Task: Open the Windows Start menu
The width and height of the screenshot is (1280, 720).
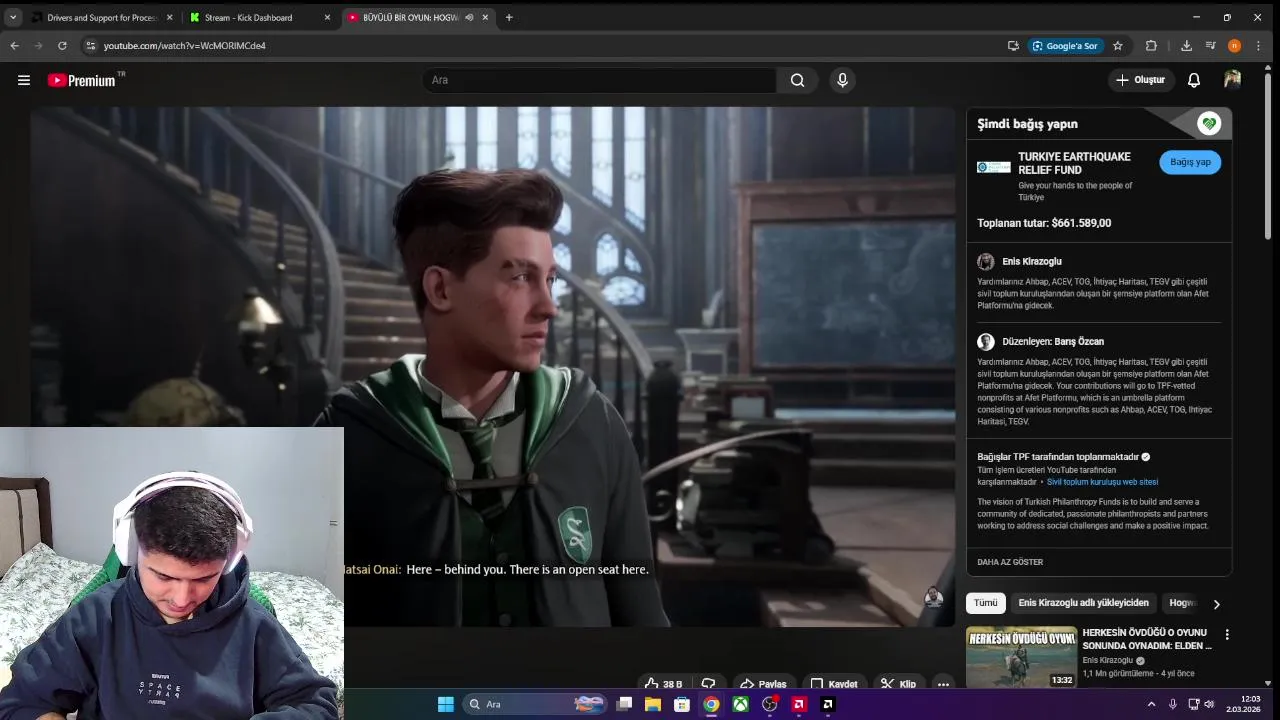Action: click(x=446, y=704)
